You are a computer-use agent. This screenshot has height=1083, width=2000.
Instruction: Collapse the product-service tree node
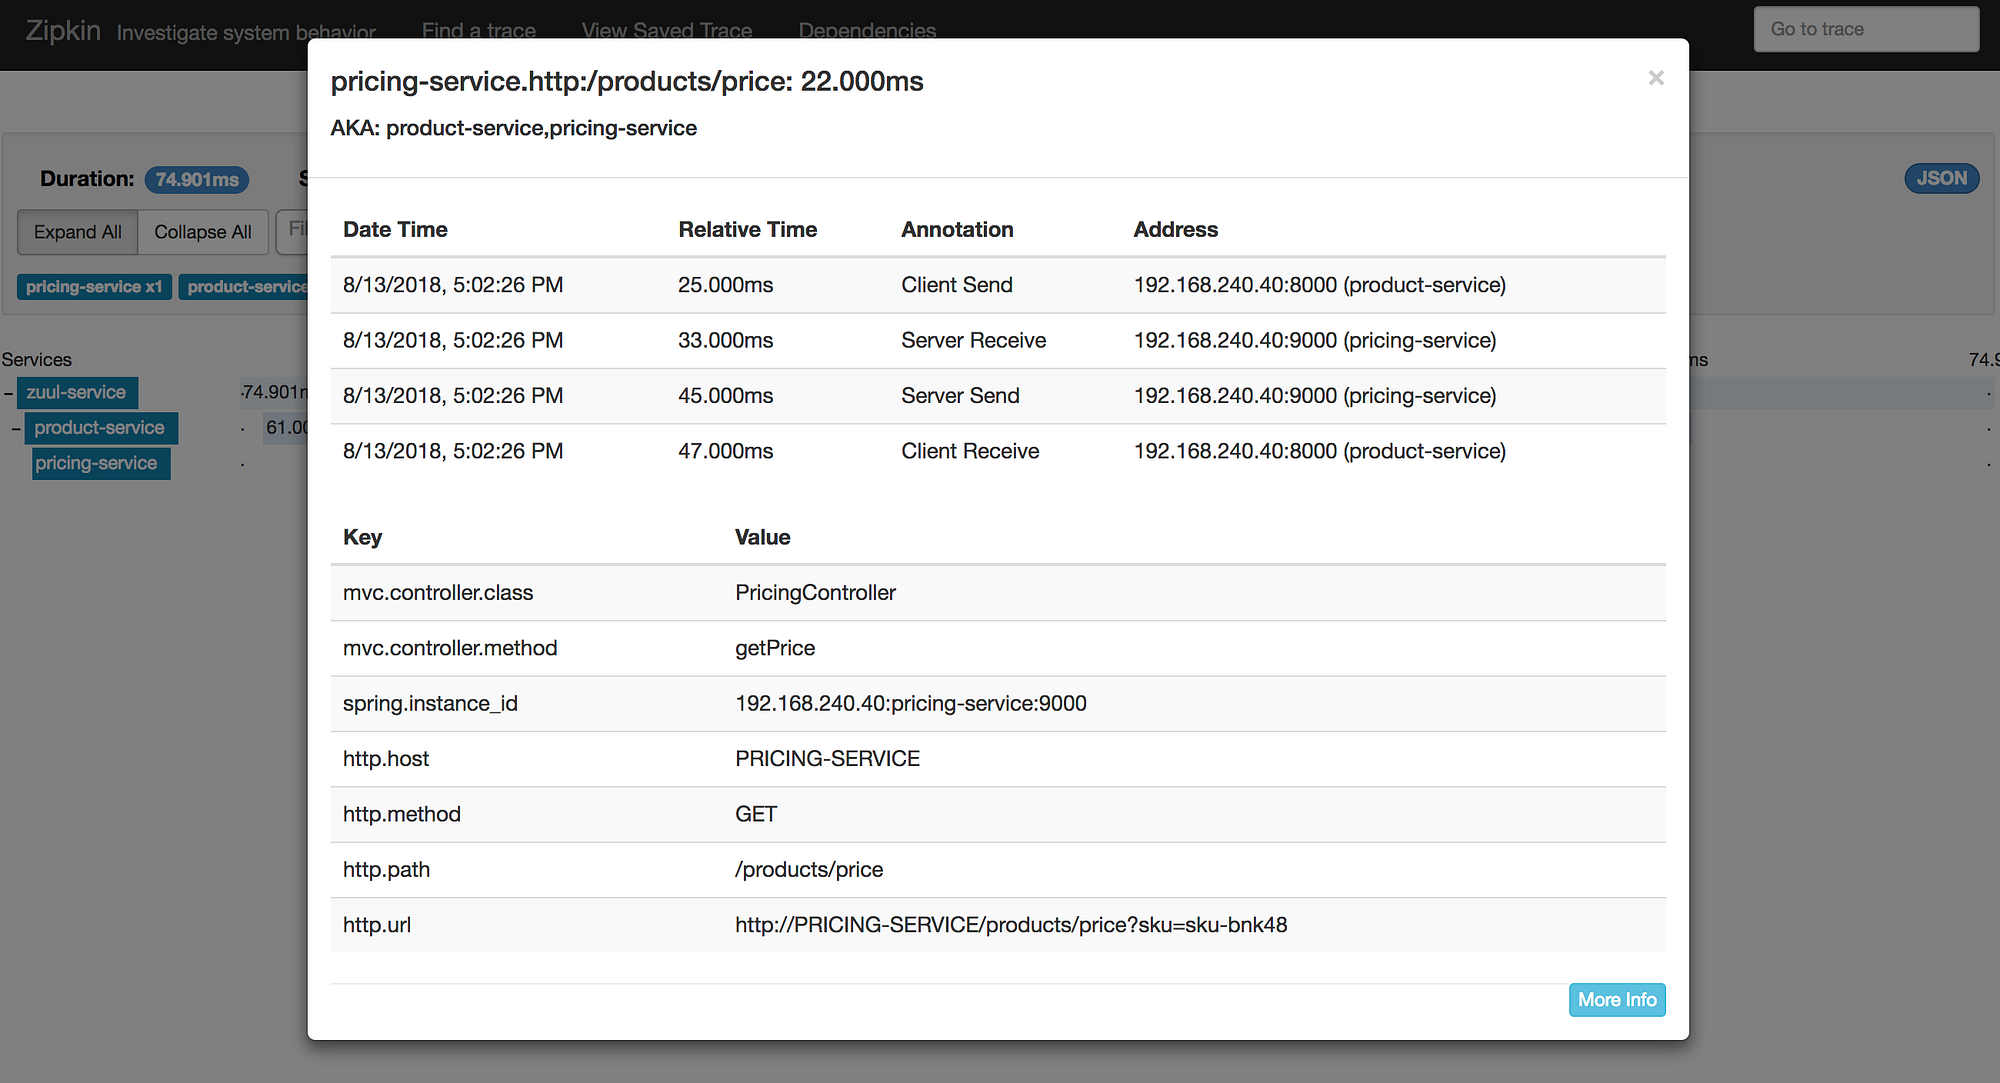pos(16,428)
